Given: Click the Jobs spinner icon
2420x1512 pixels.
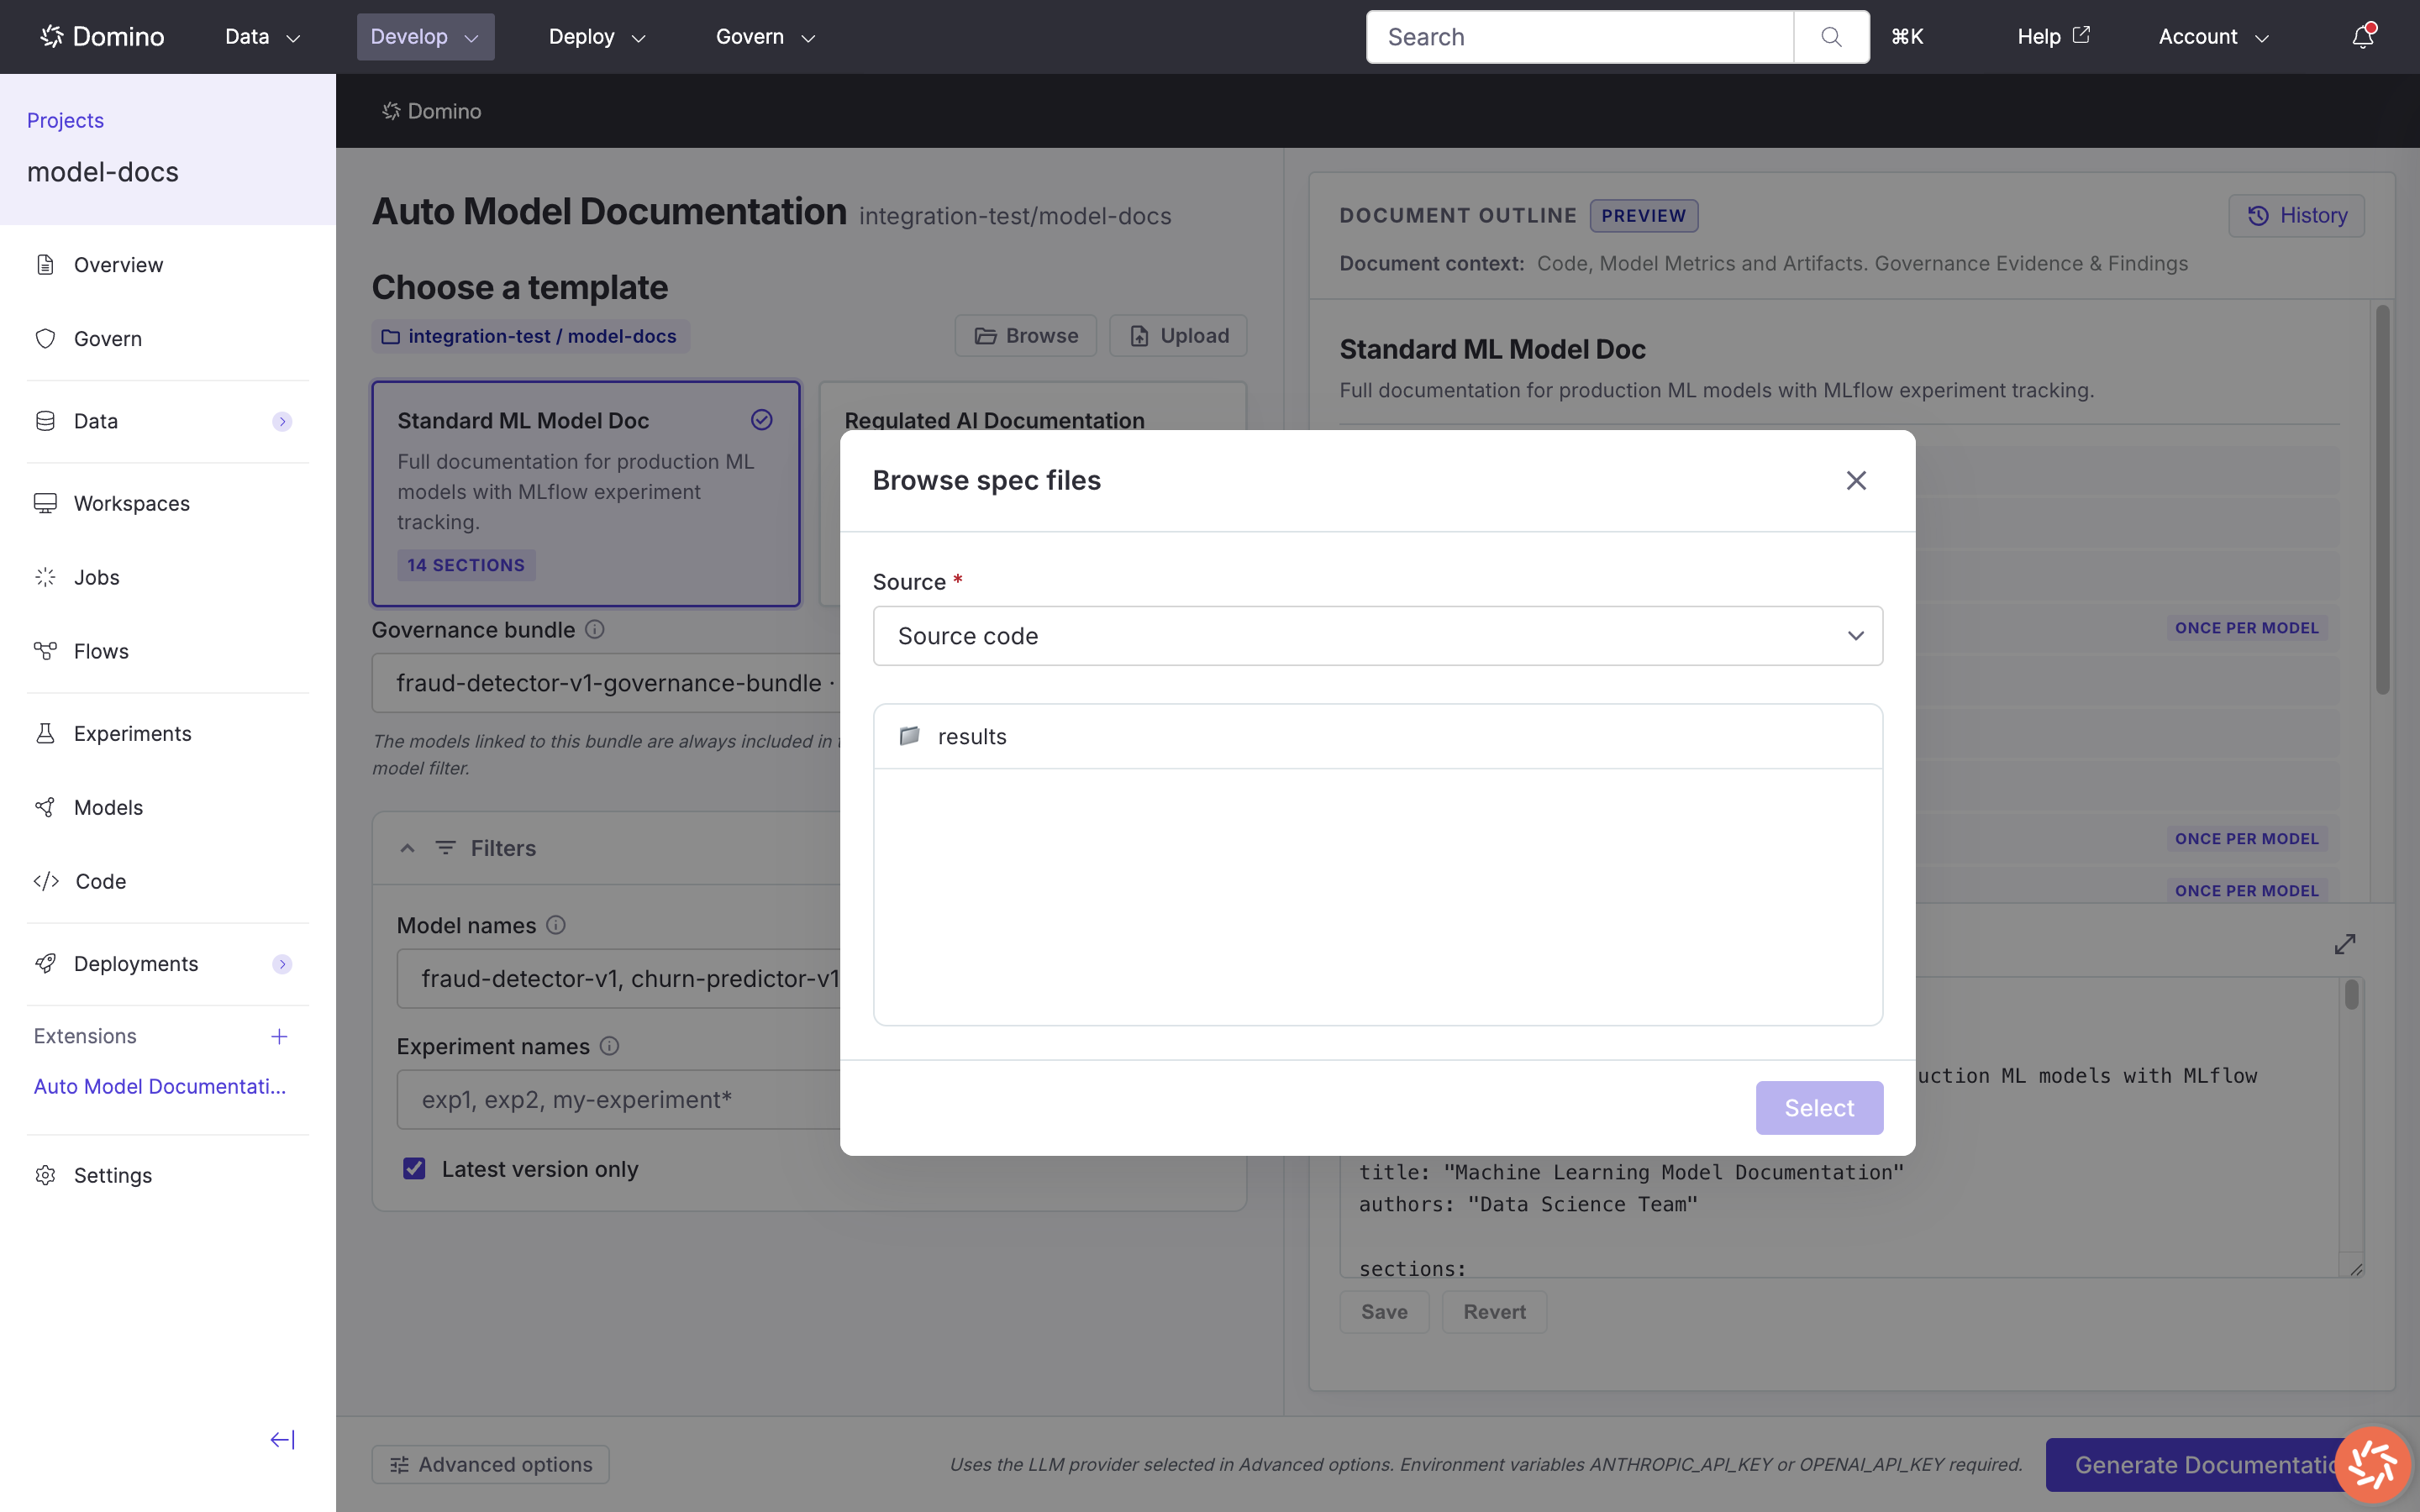Looking at the screenshot, I should tap(45, 577).
